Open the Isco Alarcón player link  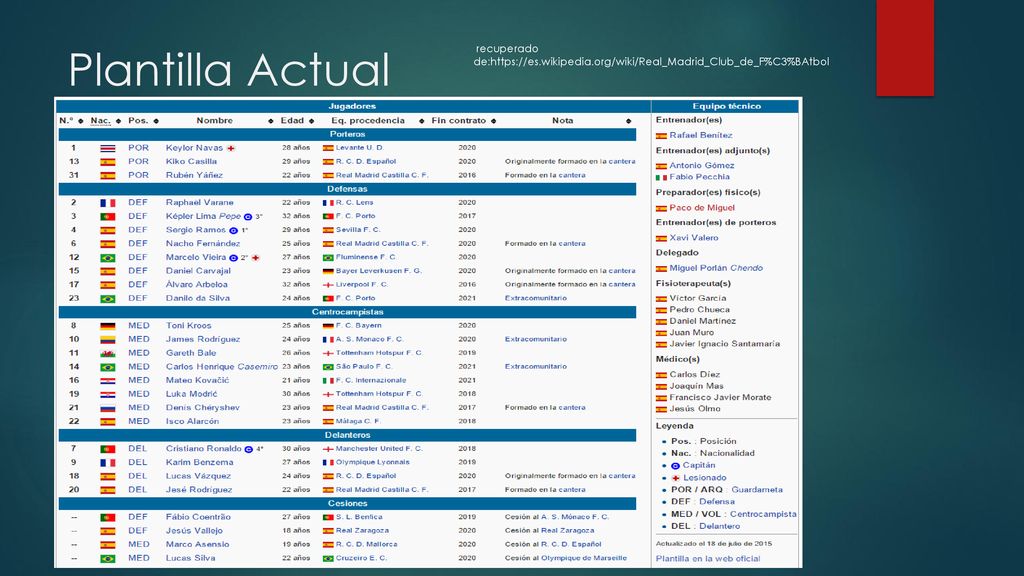[x=192, y=422]
